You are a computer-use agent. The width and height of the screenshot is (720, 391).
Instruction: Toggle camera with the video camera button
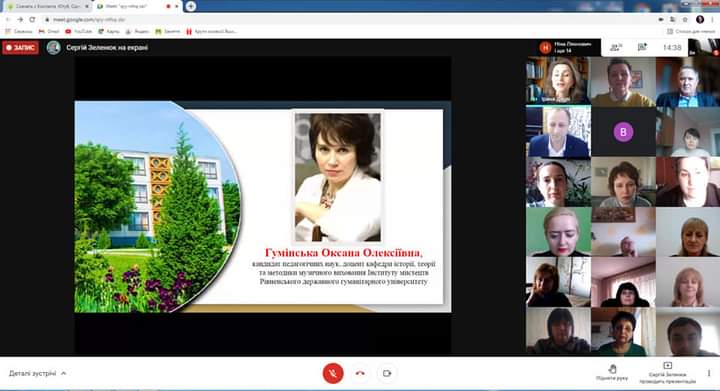[x=387, y=374]
